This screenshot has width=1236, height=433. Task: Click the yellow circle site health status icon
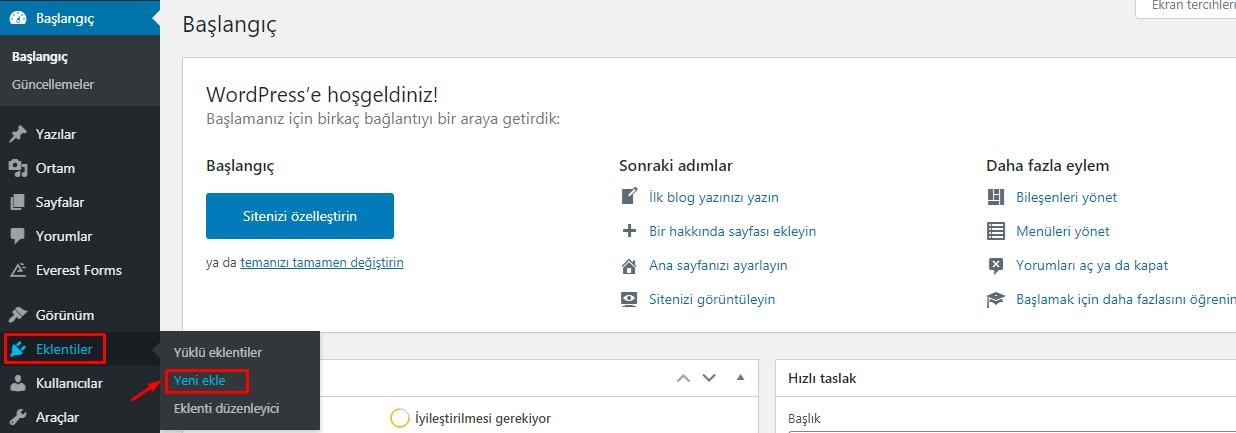pyautogui.click(x=399, y=418)
